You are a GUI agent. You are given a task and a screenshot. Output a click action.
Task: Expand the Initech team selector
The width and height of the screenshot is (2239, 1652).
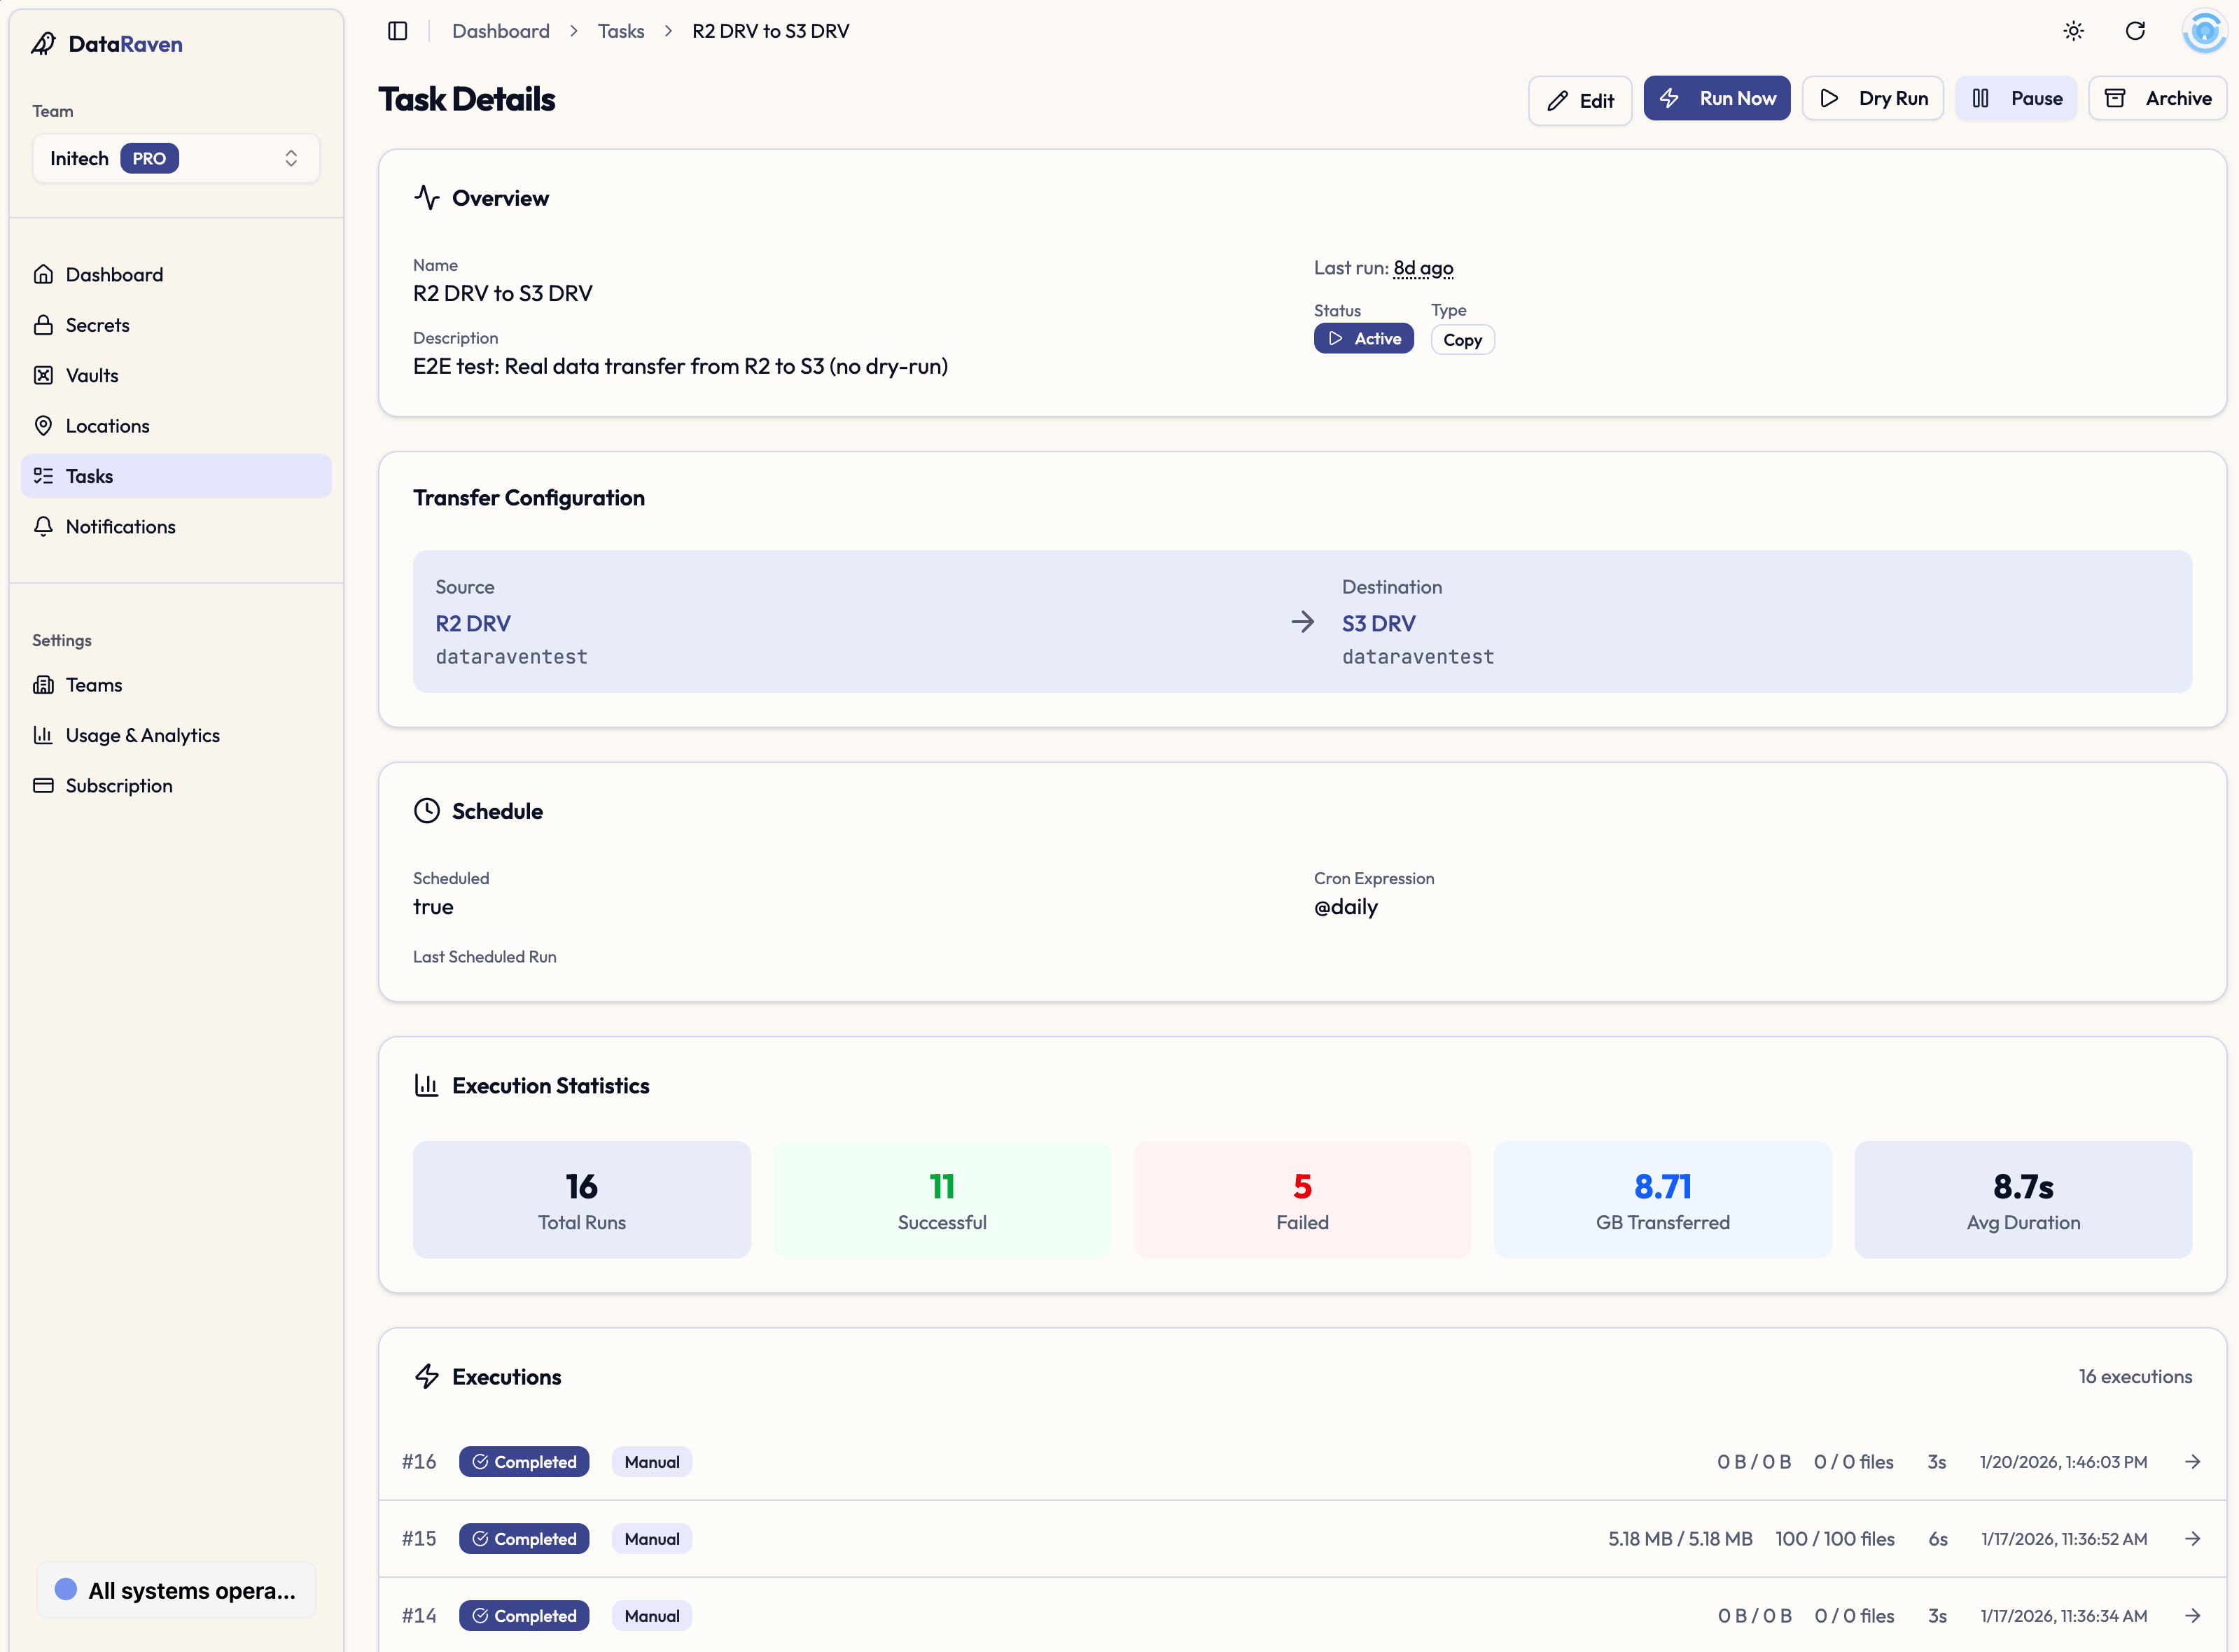pos(176,158)
